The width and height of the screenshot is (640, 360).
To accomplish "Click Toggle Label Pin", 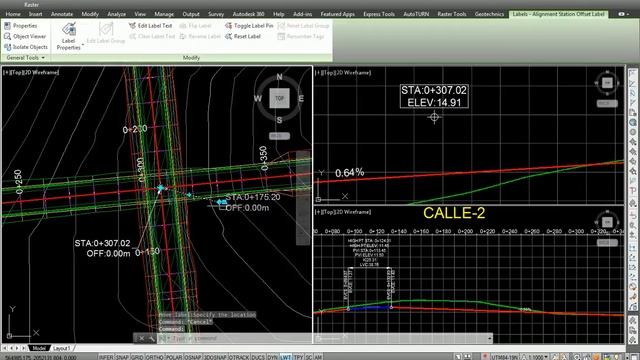I will pos(249,25).
